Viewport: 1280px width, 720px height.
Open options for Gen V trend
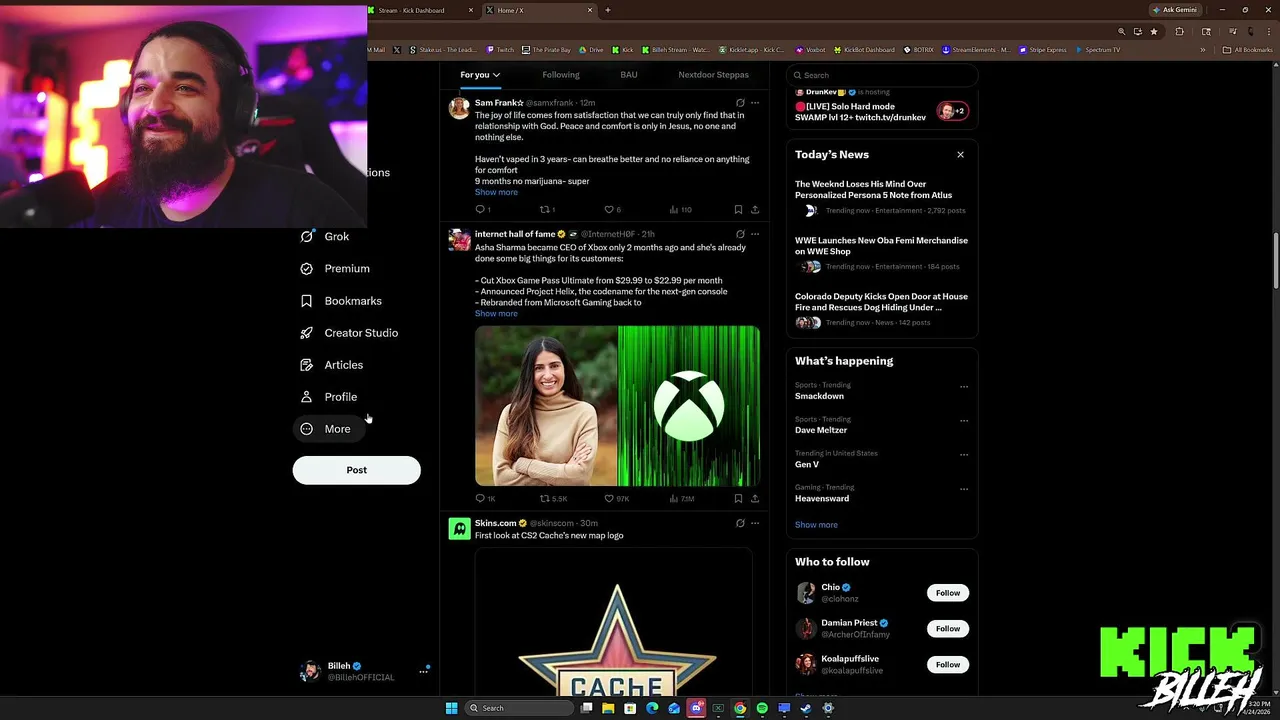pyautogui.click(x=964, y=455)
